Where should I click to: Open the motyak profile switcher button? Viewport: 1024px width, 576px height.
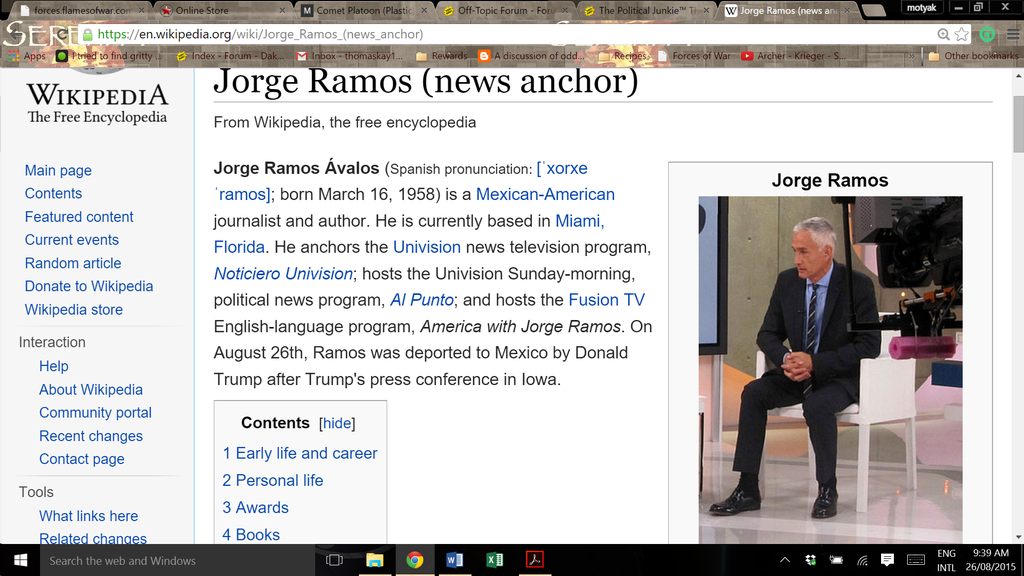(921, 8)
